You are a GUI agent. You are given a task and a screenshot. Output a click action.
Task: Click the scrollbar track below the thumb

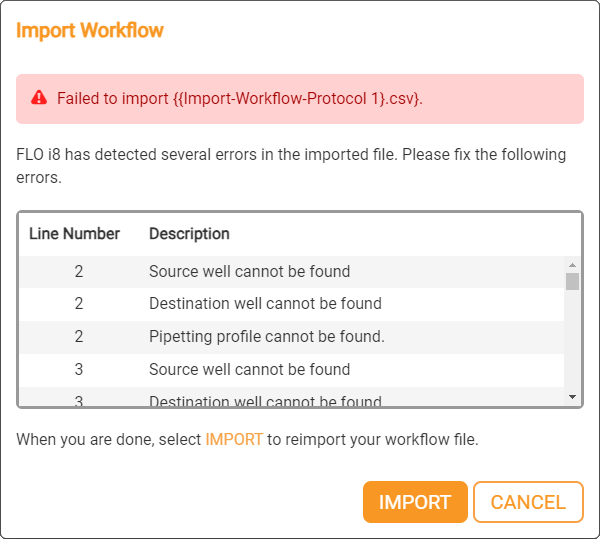coord(572,340)
